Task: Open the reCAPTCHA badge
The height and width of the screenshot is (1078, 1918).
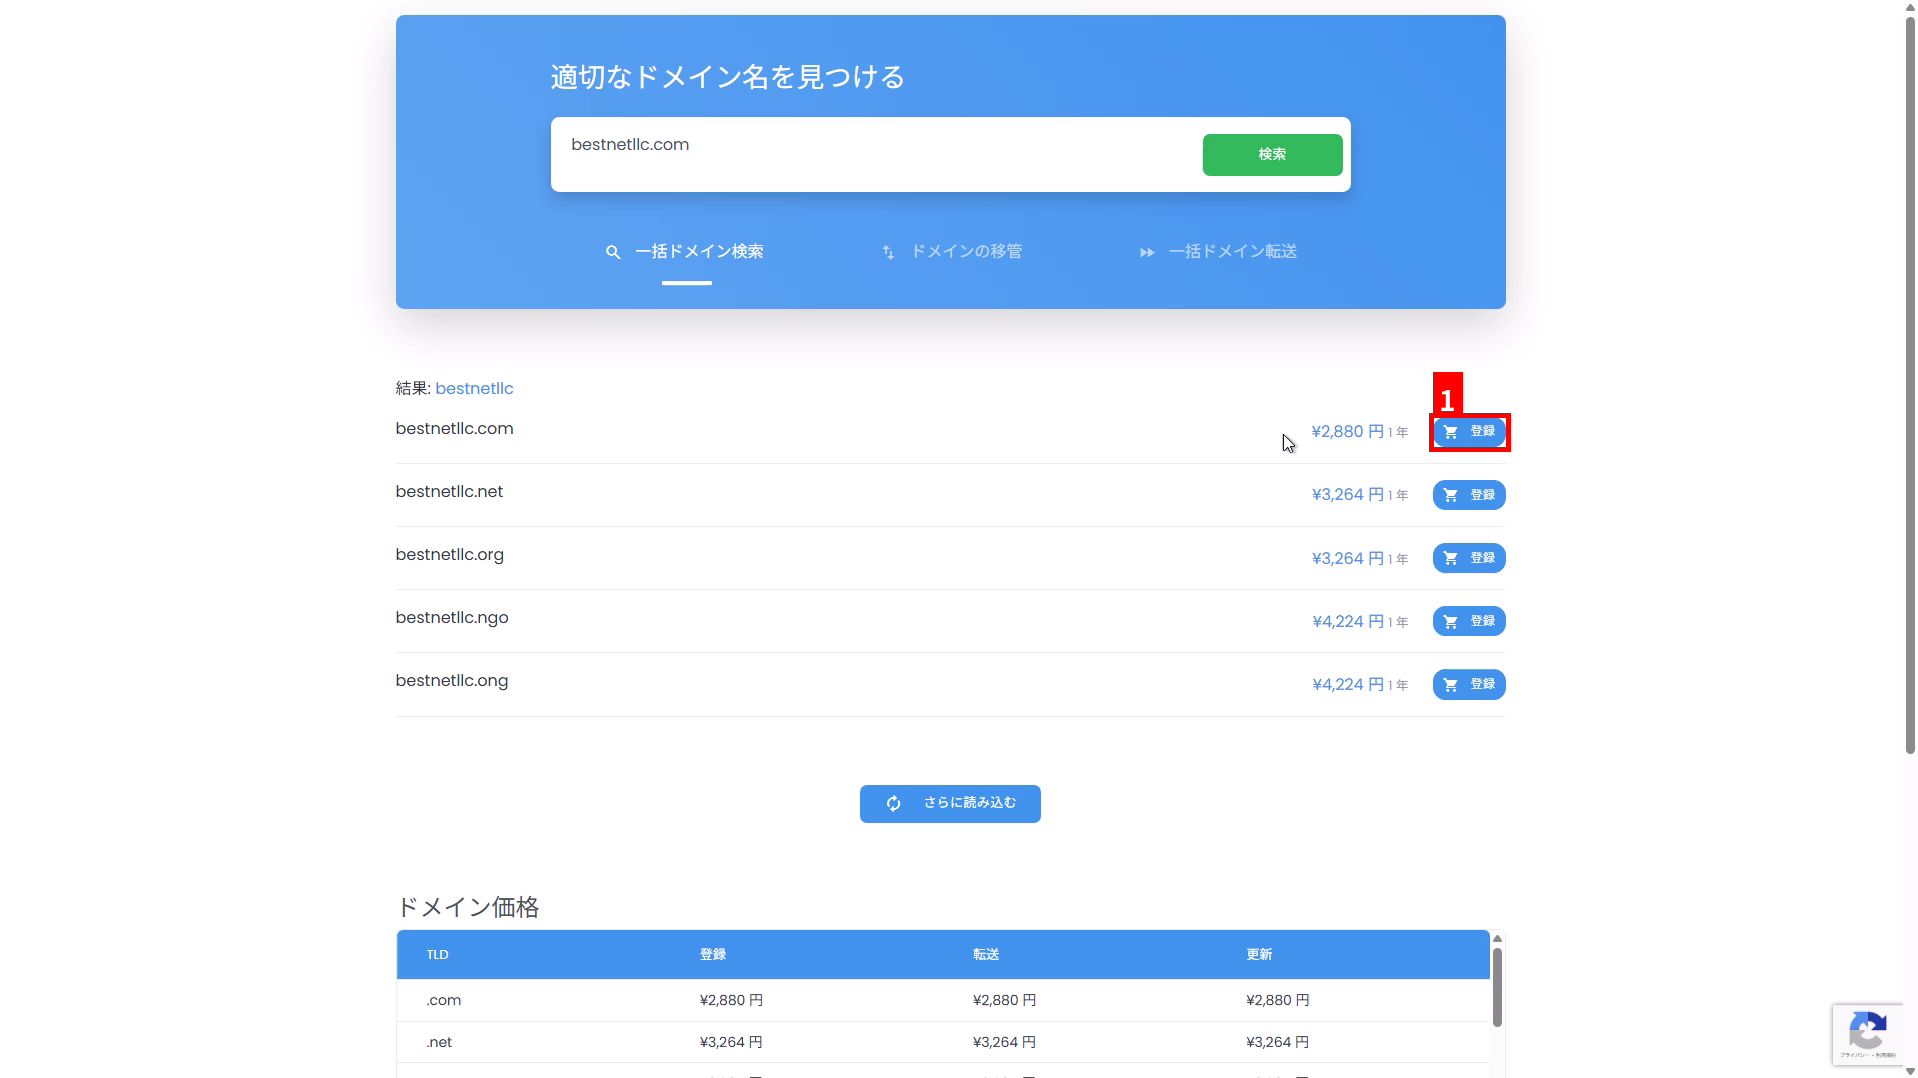Action: click(x=1867, y=1033)
